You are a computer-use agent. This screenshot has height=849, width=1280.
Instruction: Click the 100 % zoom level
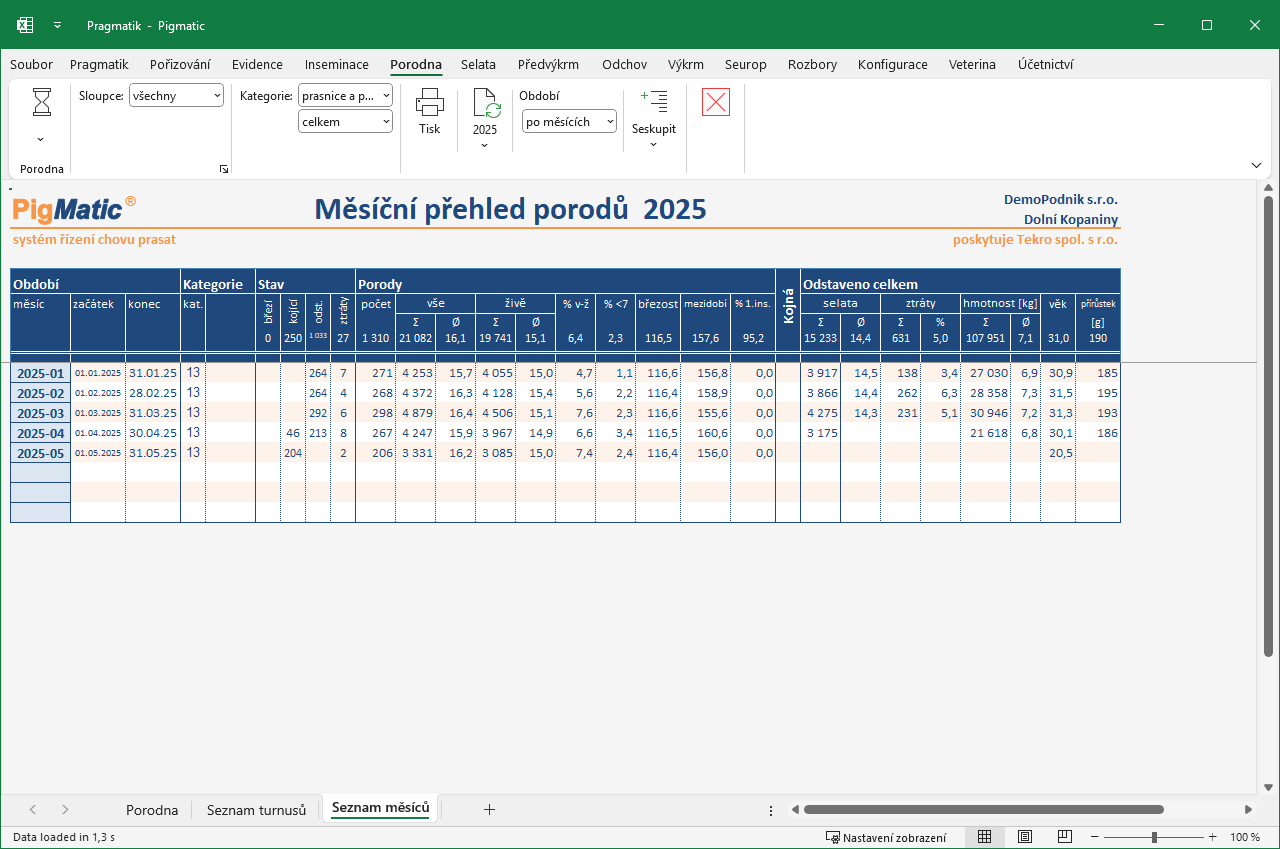coord(1245,837)
